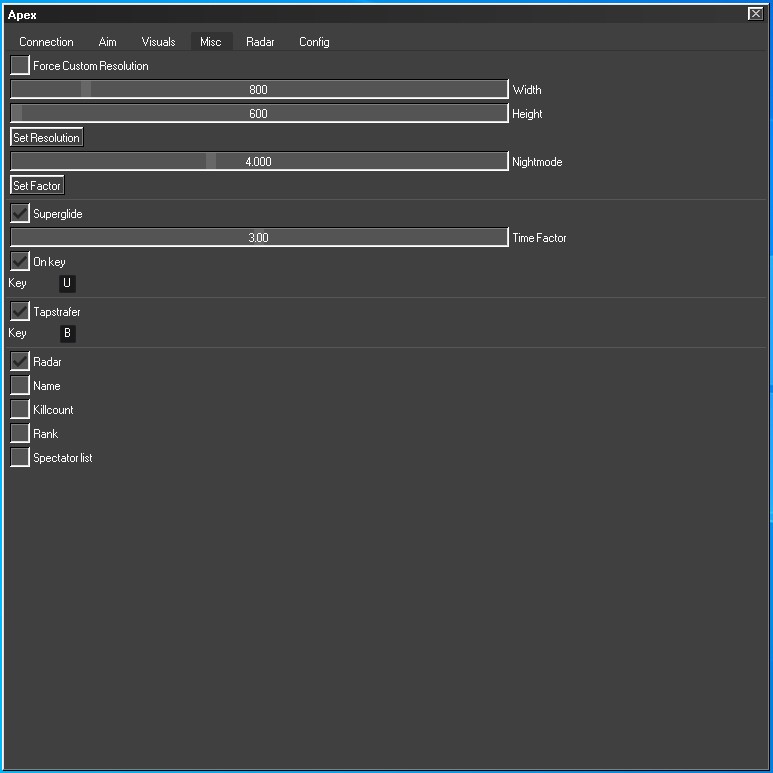Enable the Rank checkbox
This screenshot has height=773, width=773.
(x=20, y=433)
